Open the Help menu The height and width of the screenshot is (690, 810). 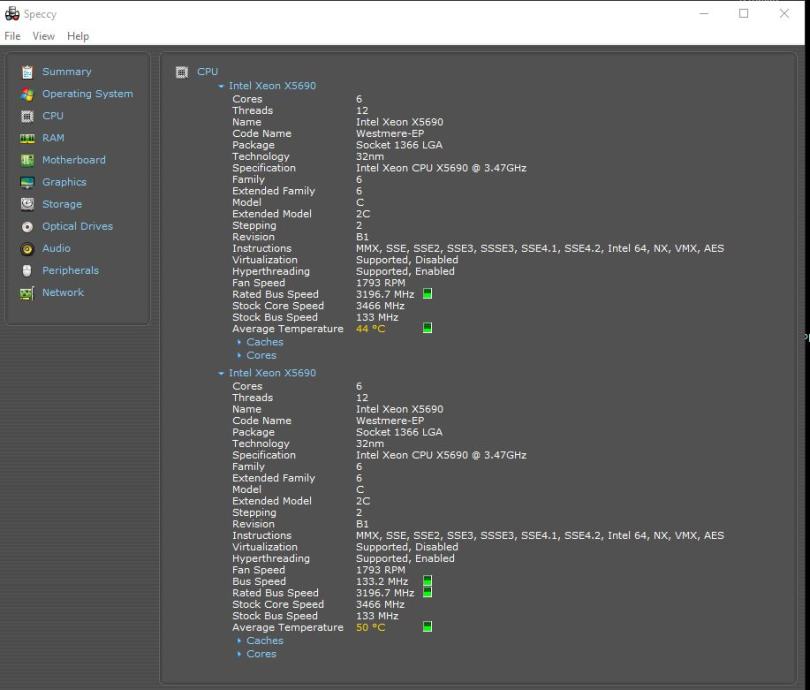pyautogui.click(x=78, y=36)
